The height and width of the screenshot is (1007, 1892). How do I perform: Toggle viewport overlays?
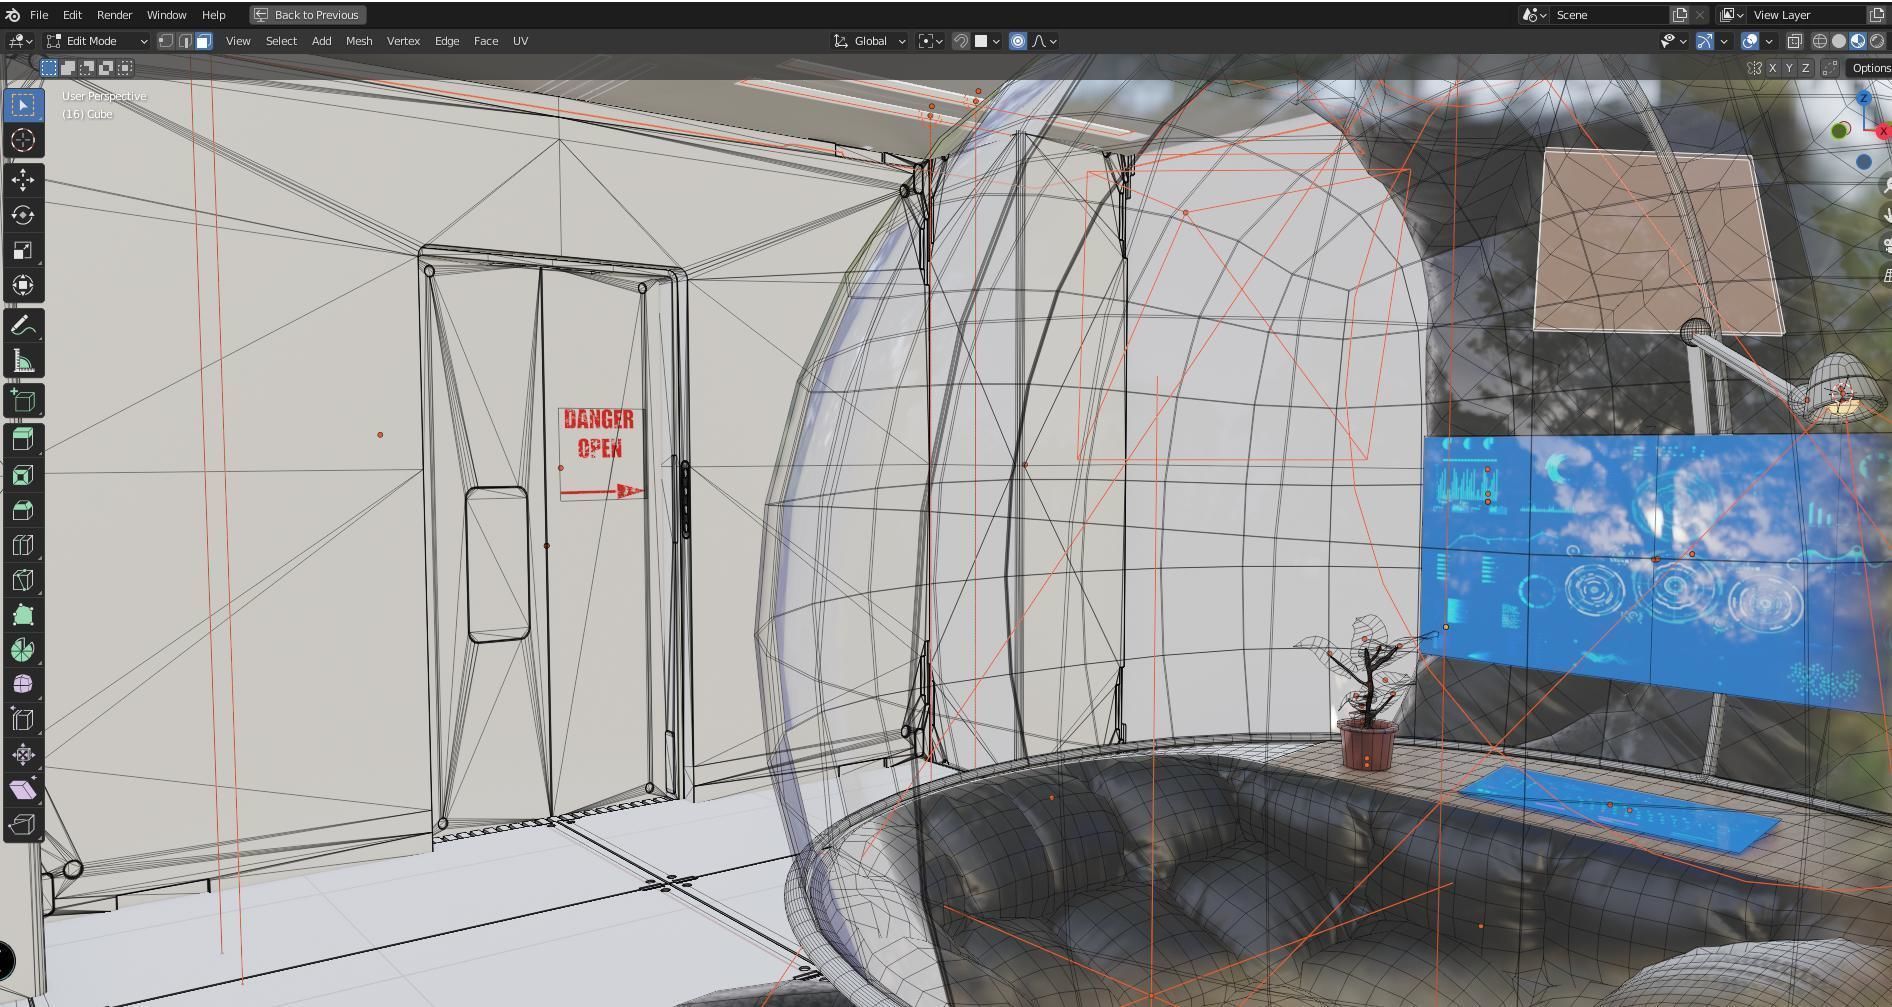coord(1750,41)
